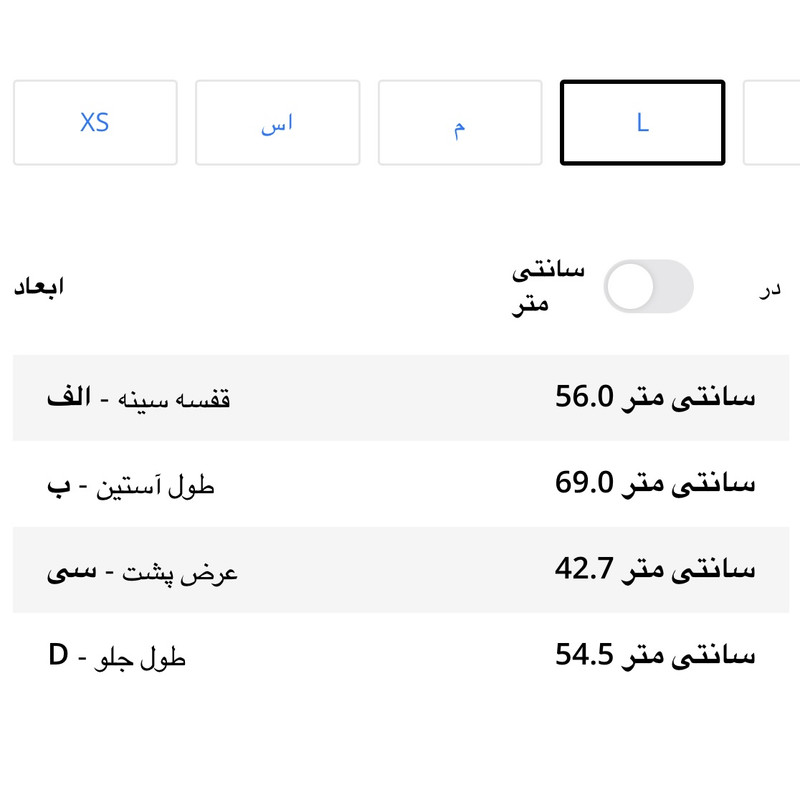
Task: Click the "سانتی متر" label left of switch
Action: click(x=548, y=287)
